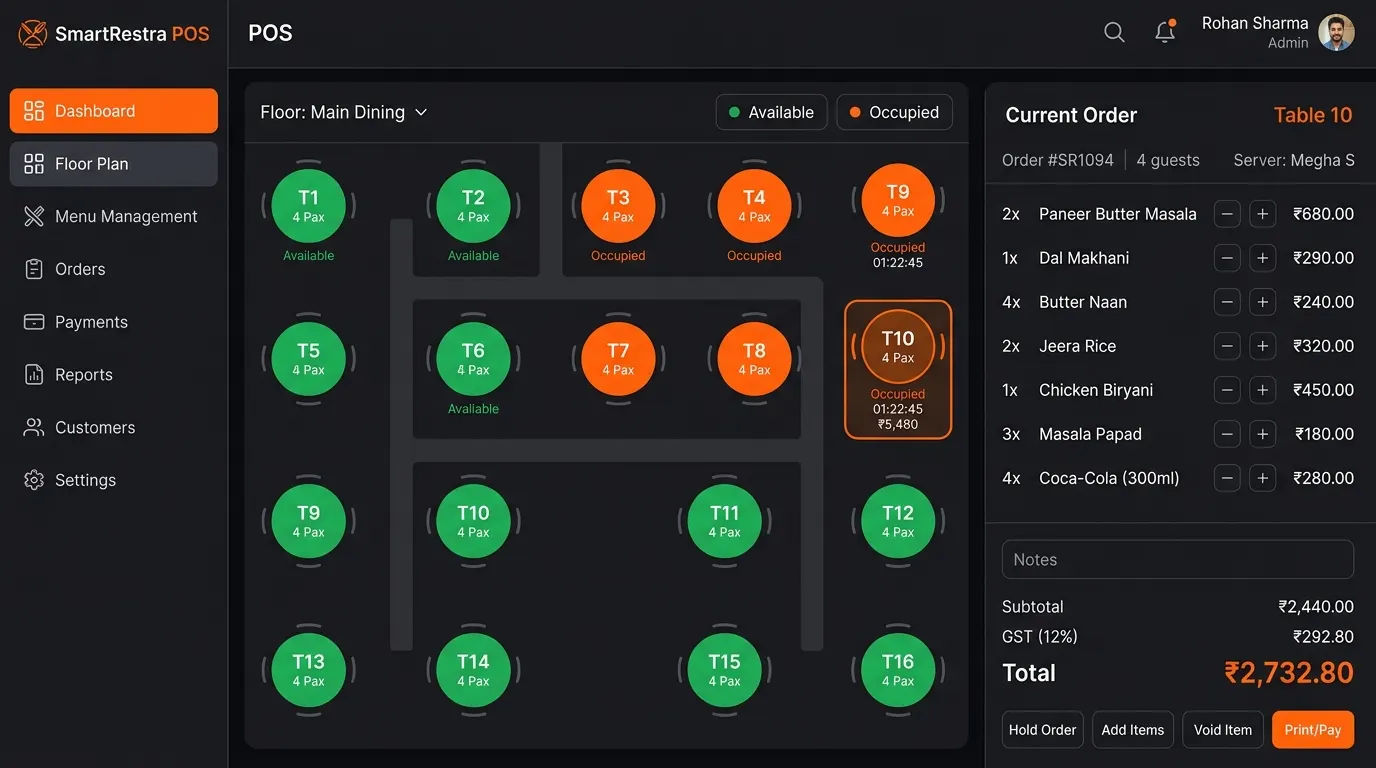Click Rohan Sharma's profile avatar
The width and height of the screenshot is (1376, 768).
1336,32
